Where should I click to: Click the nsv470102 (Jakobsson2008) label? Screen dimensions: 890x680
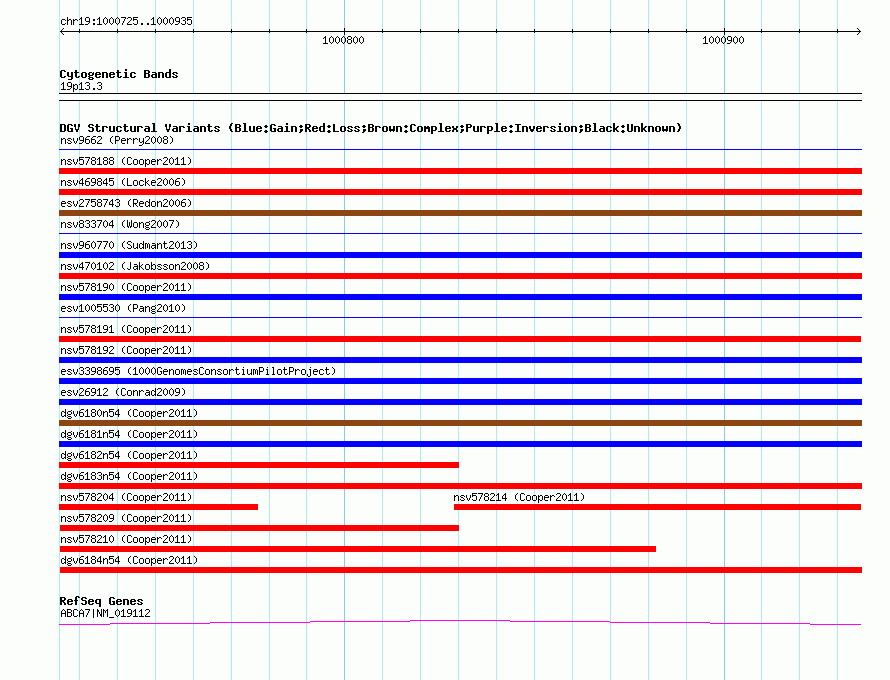point(135,266)
